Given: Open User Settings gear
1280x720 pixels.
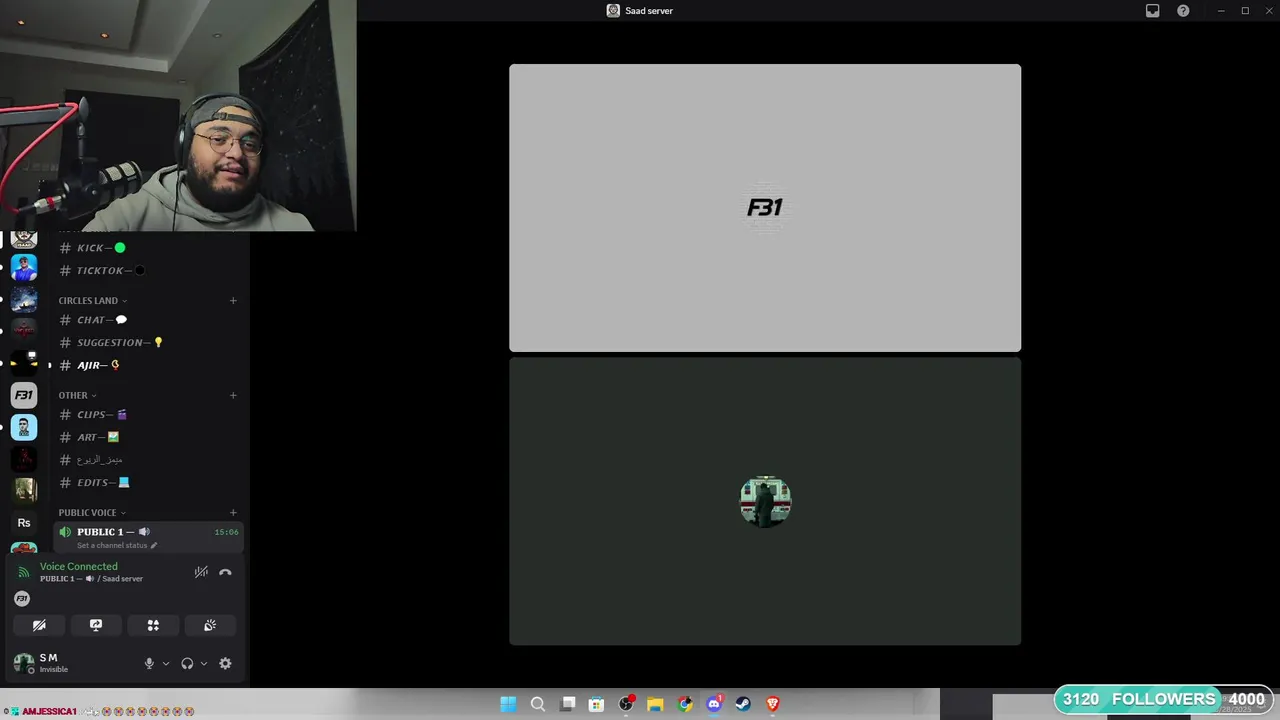Looking at the screenshot, I should click(225, 663).
